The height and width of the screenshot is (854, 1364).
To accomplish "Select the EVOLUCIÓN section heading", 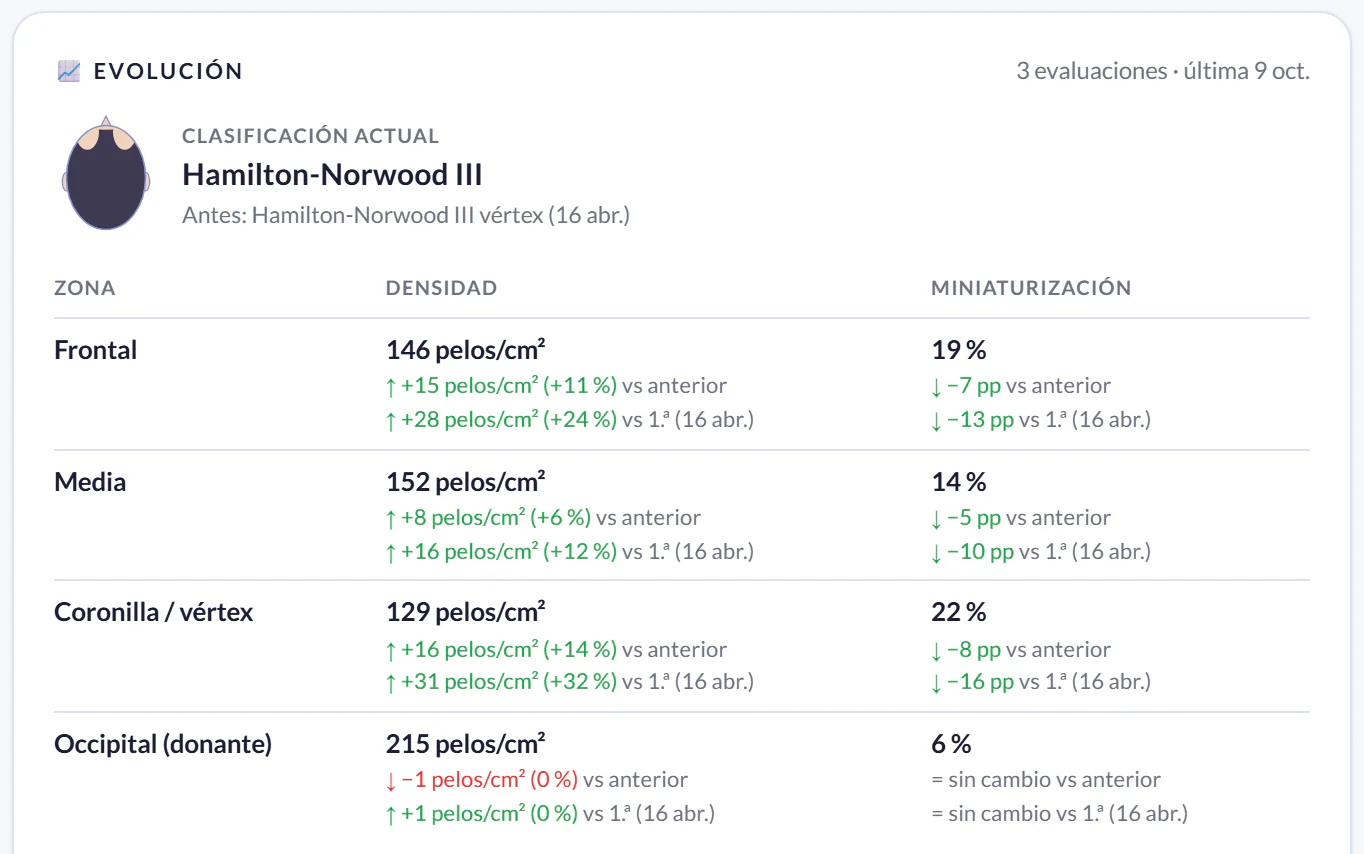I will (x=168, y=71).
